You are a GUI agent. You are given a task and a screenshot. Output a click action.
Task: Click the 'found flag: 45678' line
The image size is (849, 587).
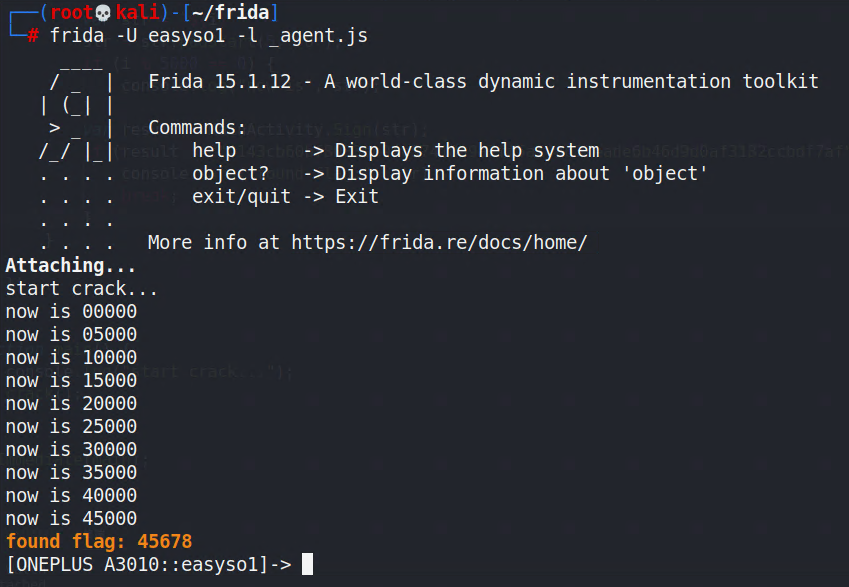coord(99,541)
